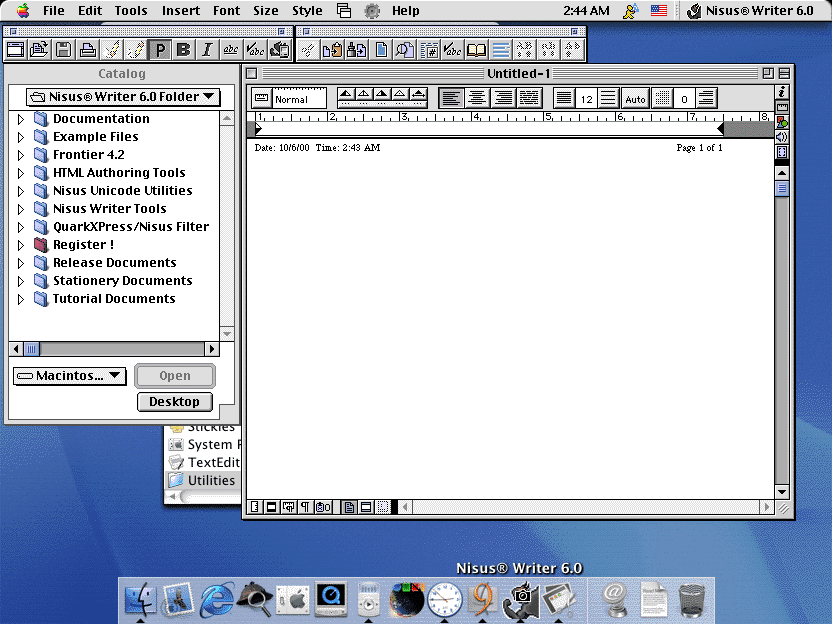Toggle Bold style B button
This screenshot has width=832, height=624.
click(184, 50)
